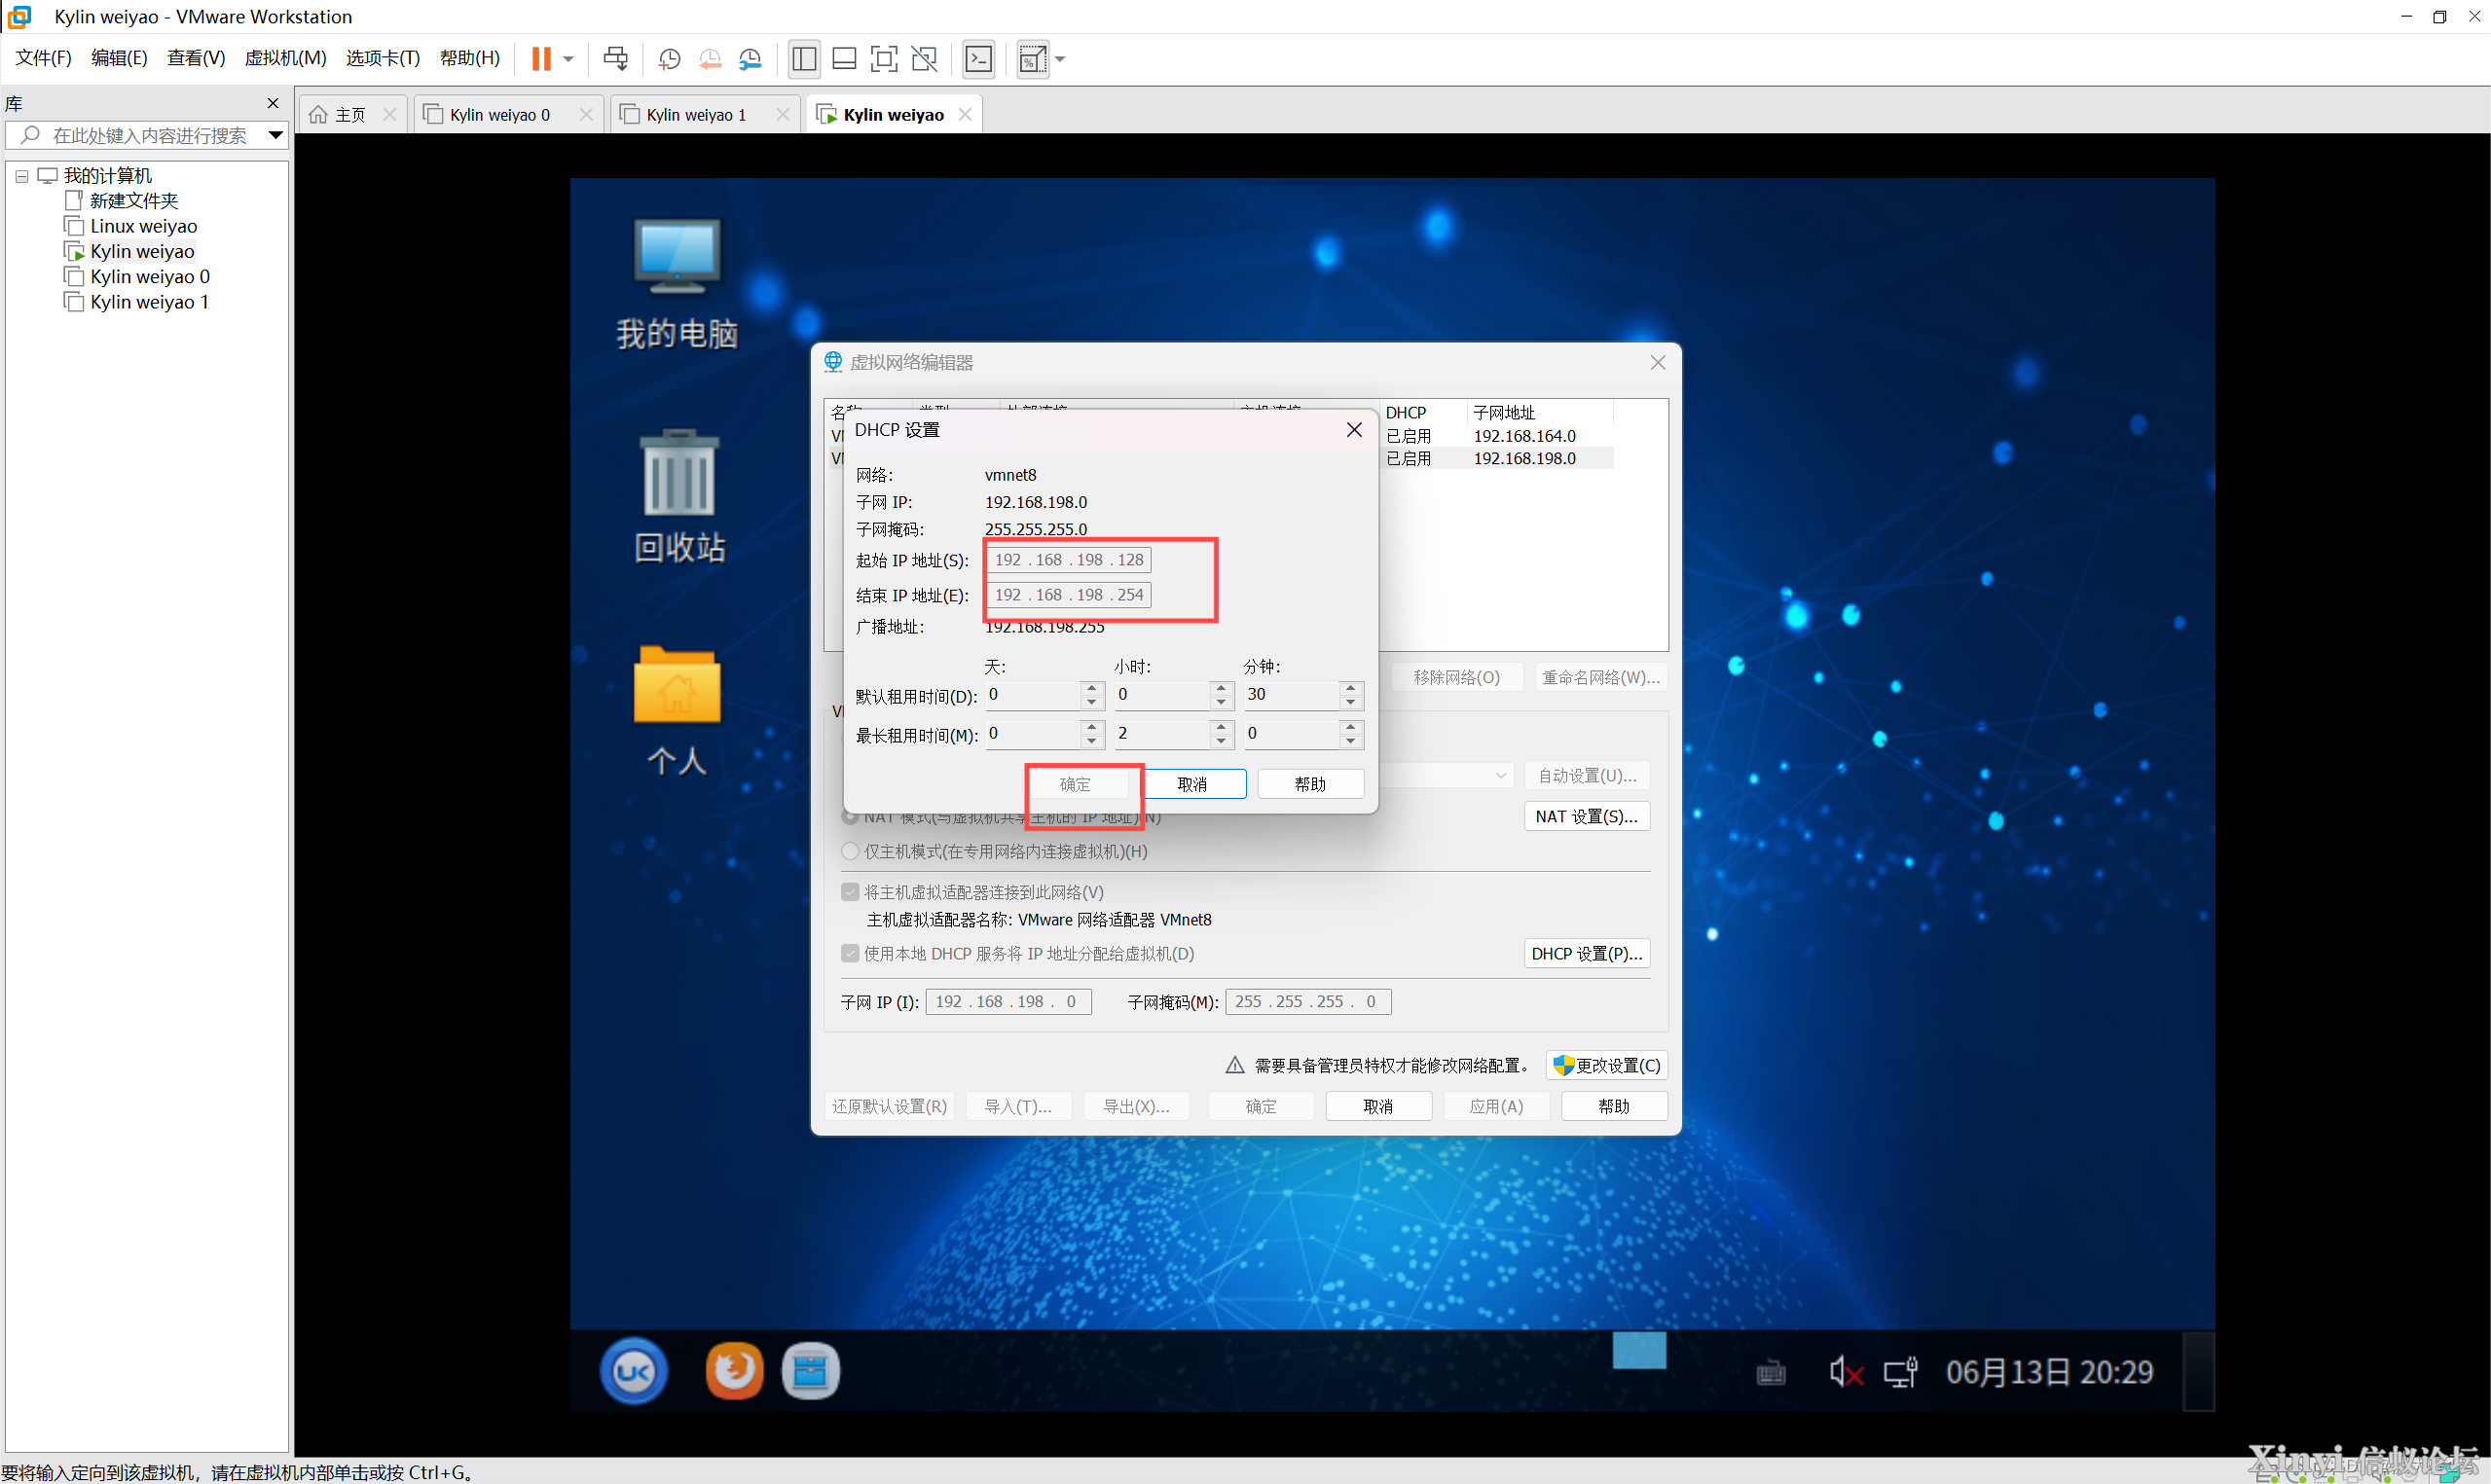Viewport: 2491px width, 1484px height.
Task: Open the snapshot manager icon
Action: [x=750, y=59]
